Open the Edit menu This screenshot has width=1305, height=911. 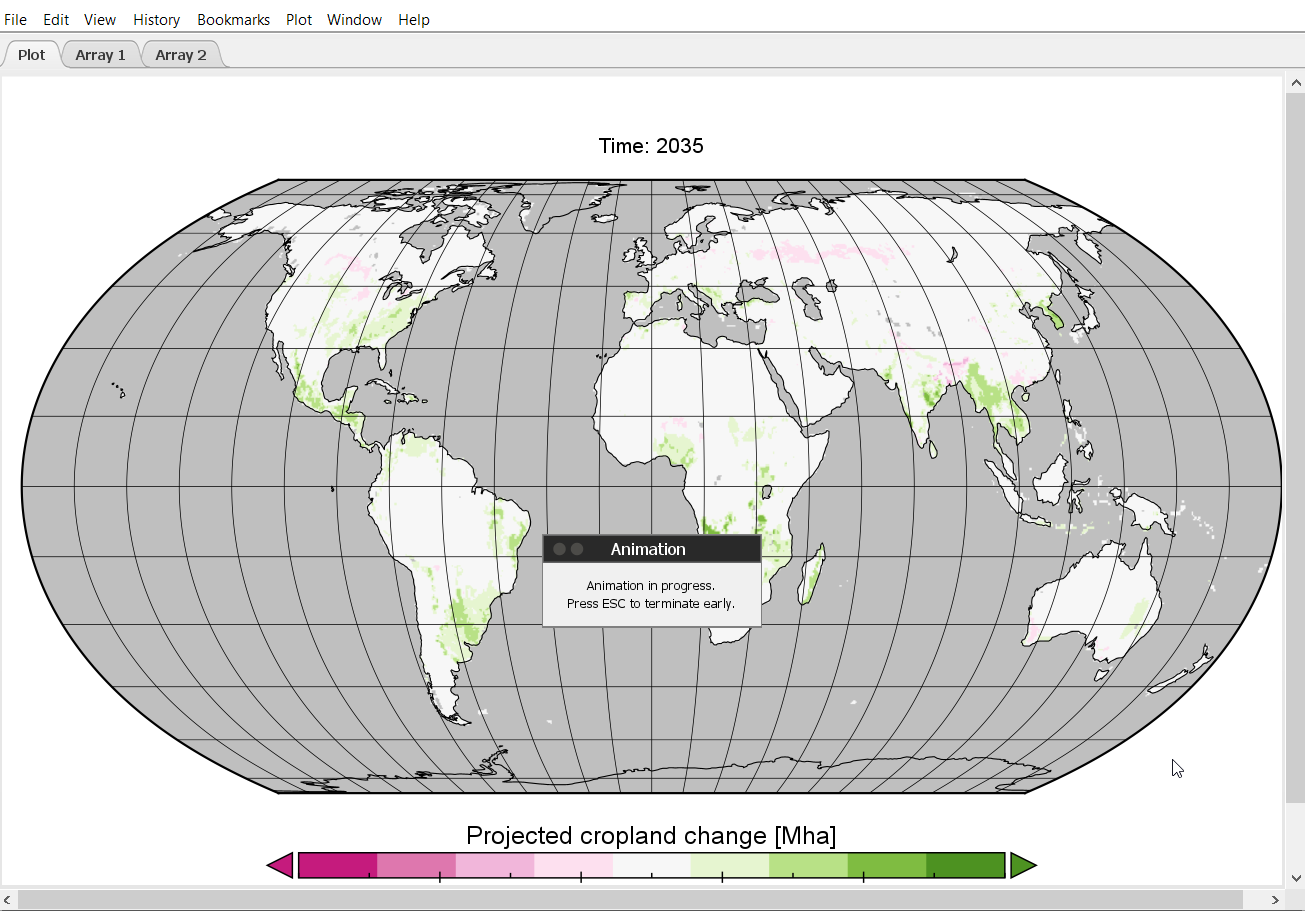click(56, 20)
